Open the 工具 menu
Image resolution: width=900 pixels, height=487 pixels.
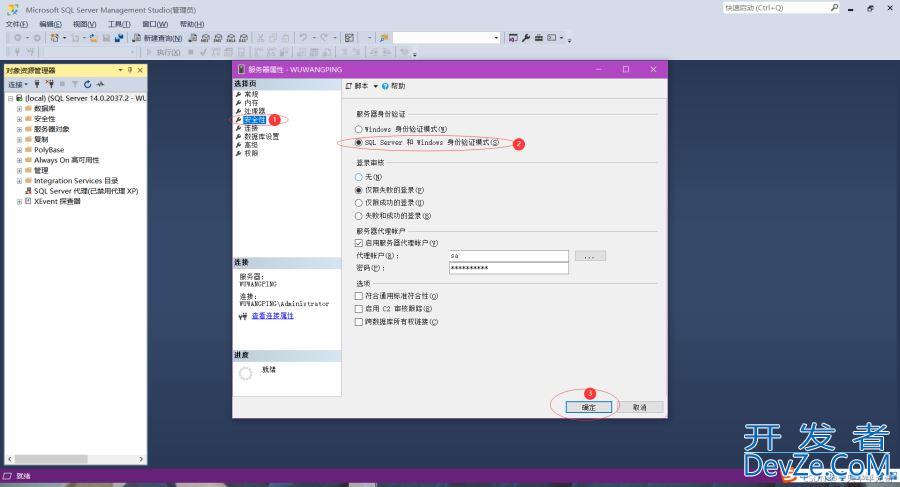pos(119,24)
